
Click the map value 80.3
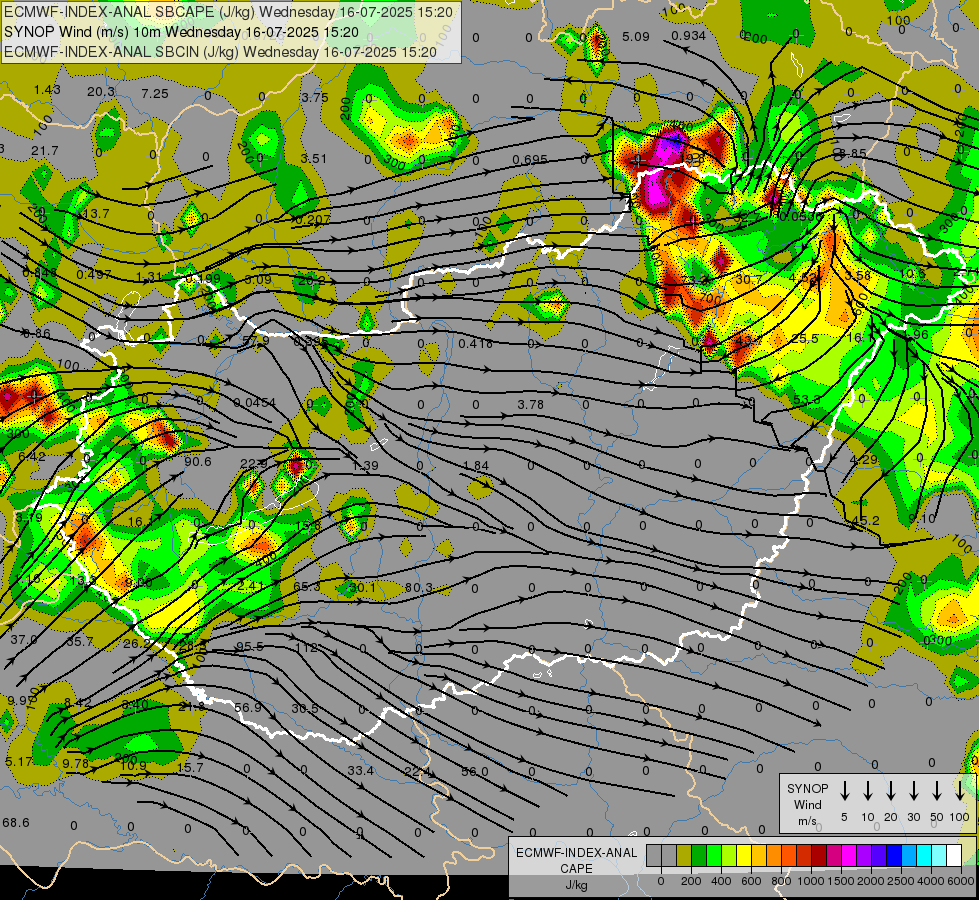(x=418, y=588)
